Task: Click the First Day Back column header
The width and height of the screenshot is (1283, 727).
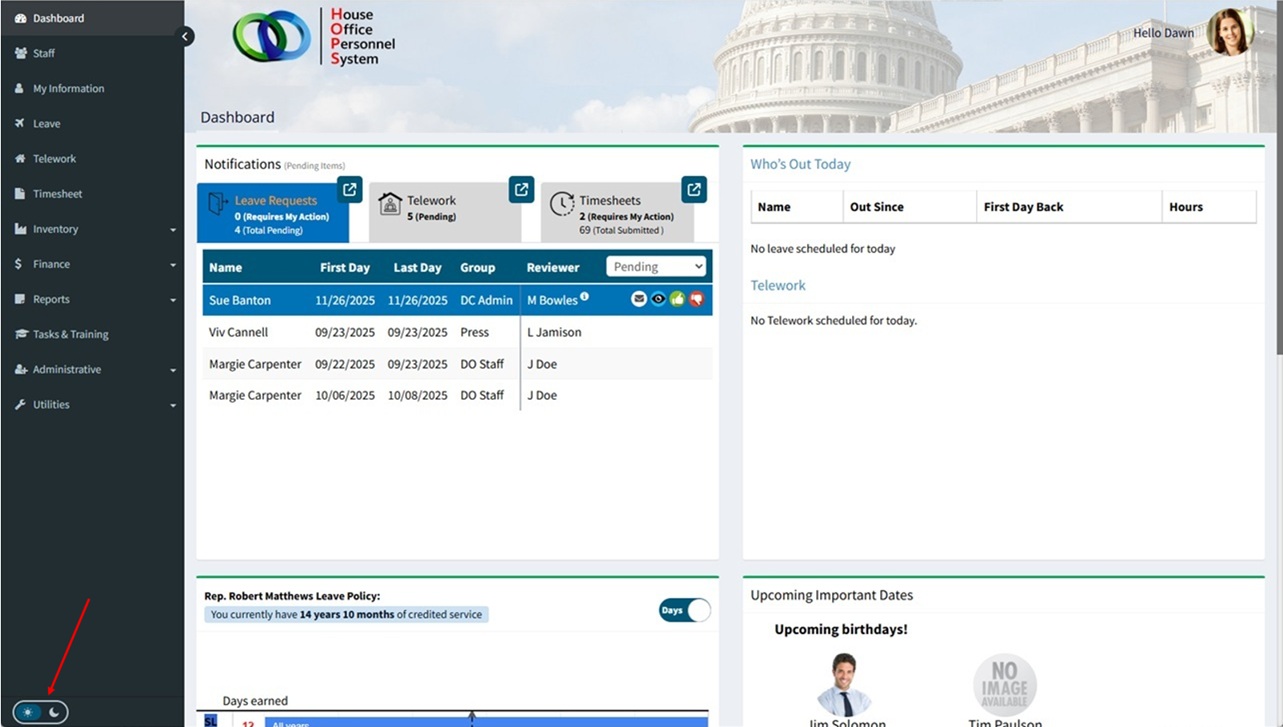Action: [1024, 207]
